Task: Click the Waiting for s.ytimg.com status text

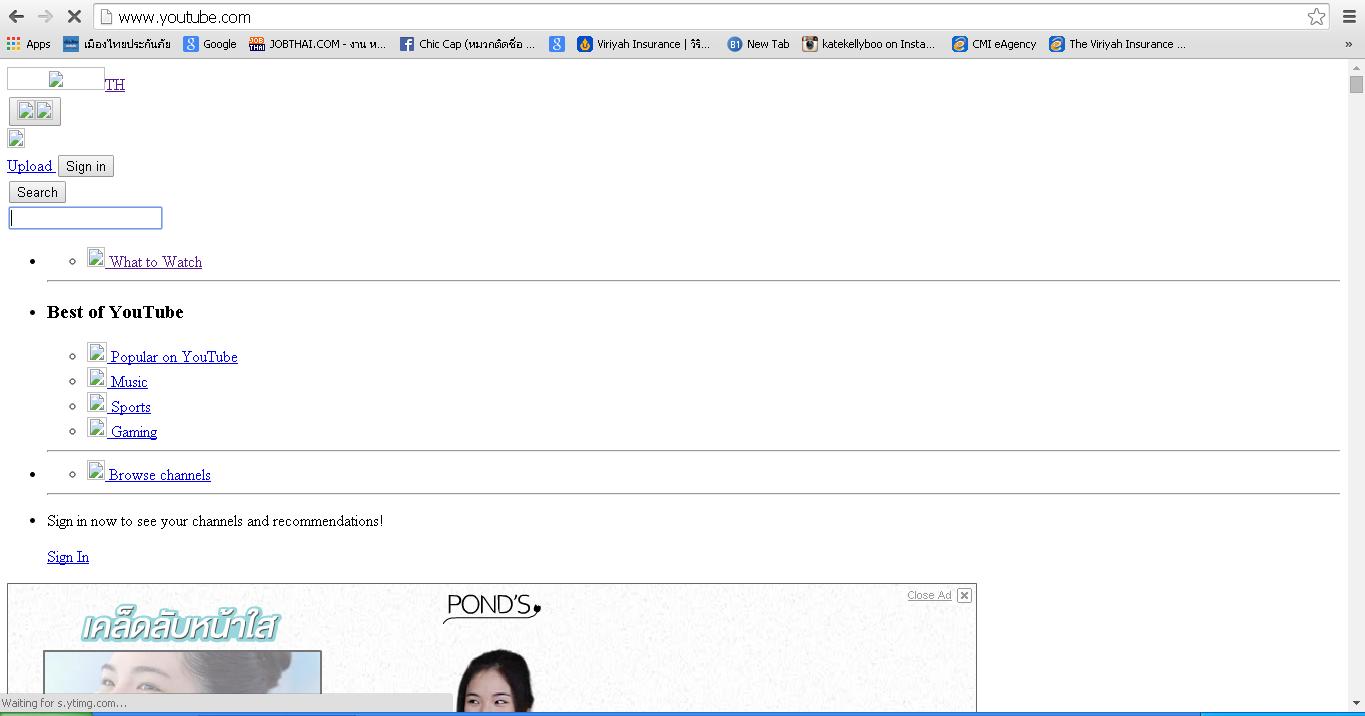Action: click(x=64, y=703)
